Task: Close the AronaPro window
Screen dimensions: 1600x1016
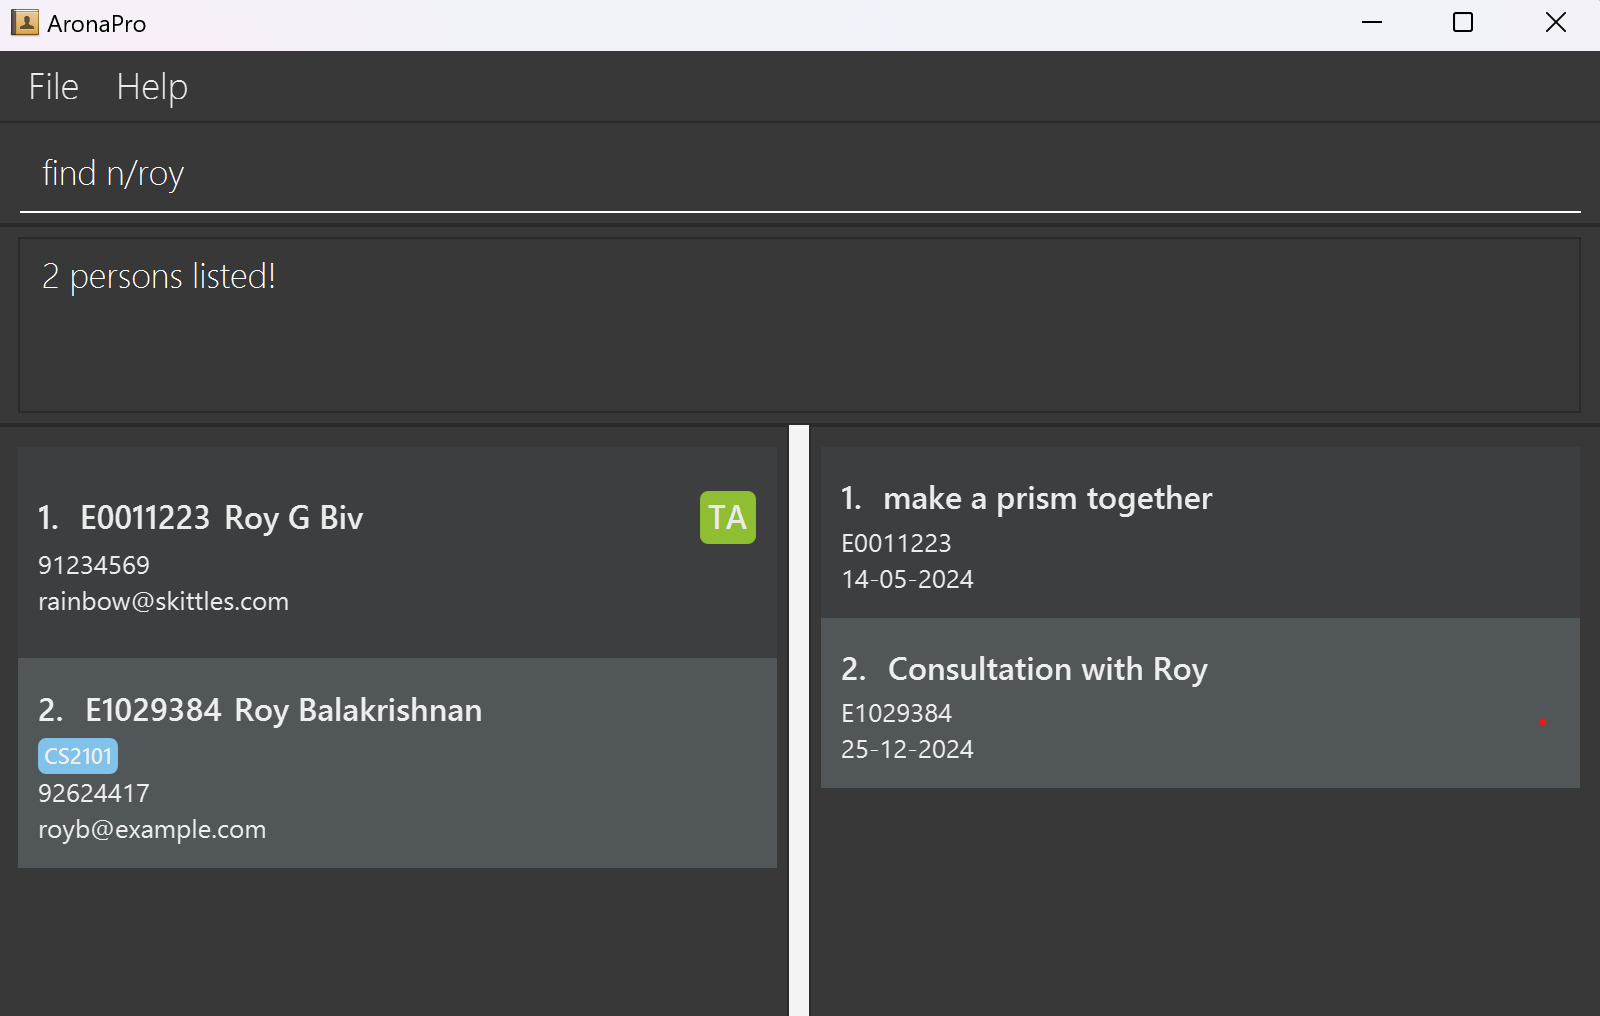Action: (x=1555, y=23)
